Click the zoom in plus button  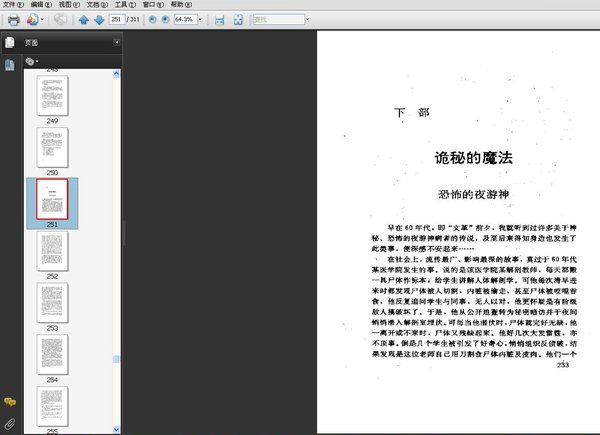point(165,19)
